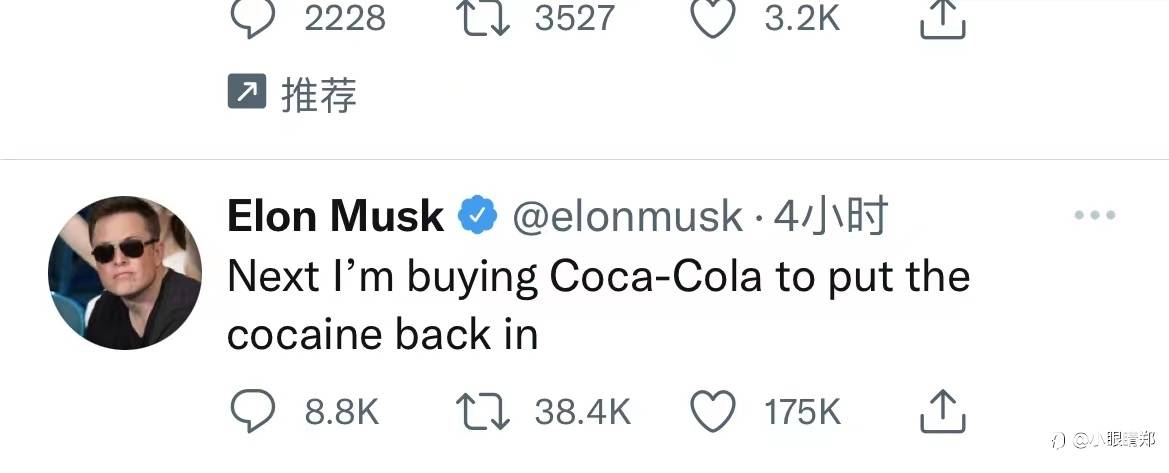Image resolution: width=1169 pixels, height=473 pixels.
Task: Click the 2228 reply count
Action: (344, 20)
